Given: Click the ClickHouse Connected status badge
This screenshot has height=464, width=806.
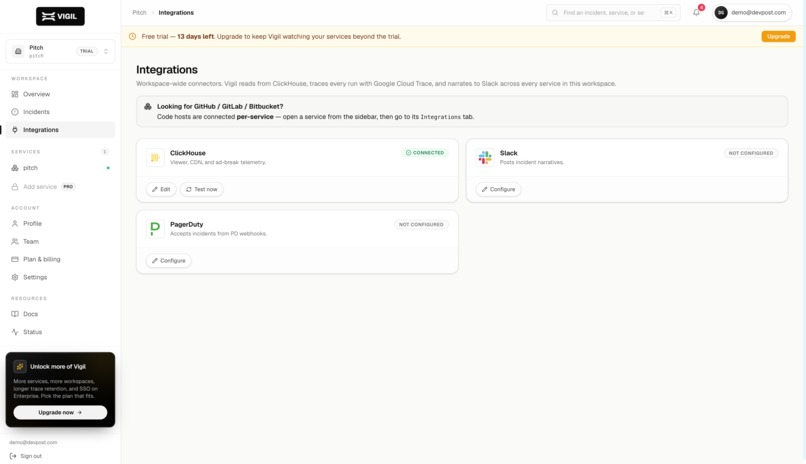Looking at the screenshot, I should pos(425,153).
